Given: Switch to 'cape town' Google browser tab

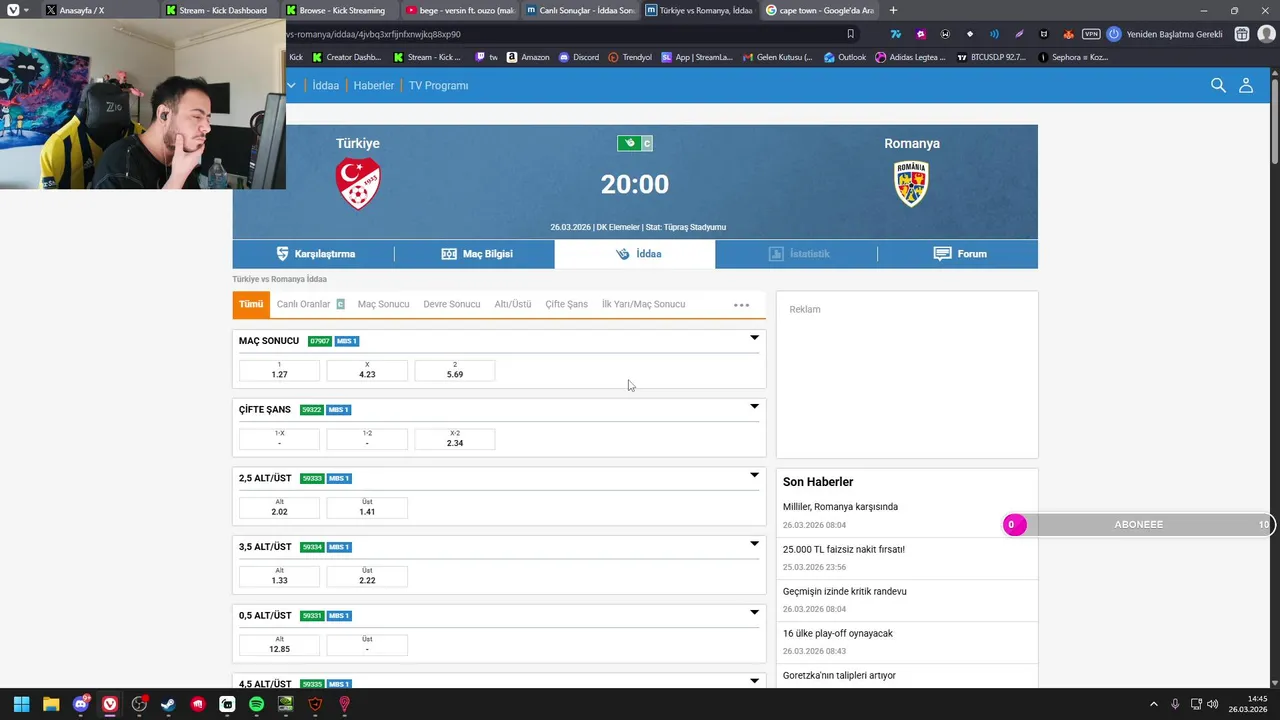Looking at the screenshot, I should pyautogui.click(x=819, y=10).
